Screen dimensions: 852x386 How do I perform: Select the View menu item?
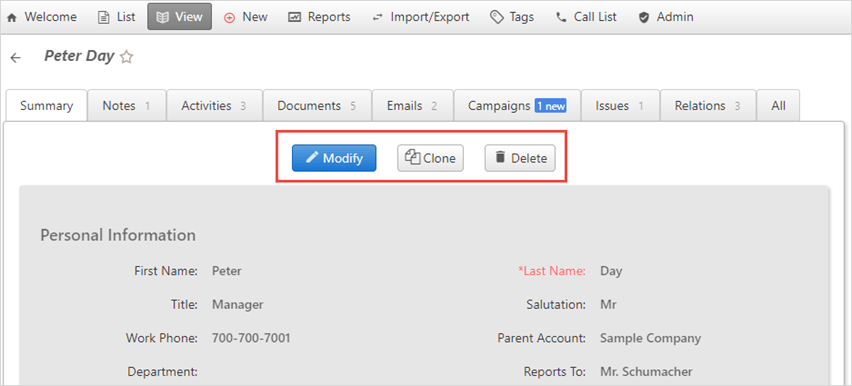tap(179, 17)
